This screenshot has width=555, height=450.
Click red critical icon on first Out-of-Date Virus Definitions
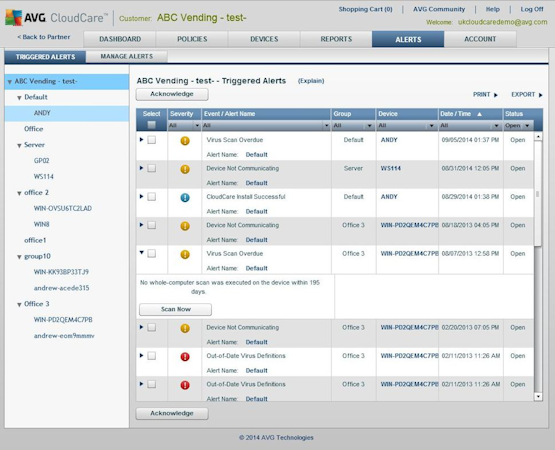[x=185, y=357]
